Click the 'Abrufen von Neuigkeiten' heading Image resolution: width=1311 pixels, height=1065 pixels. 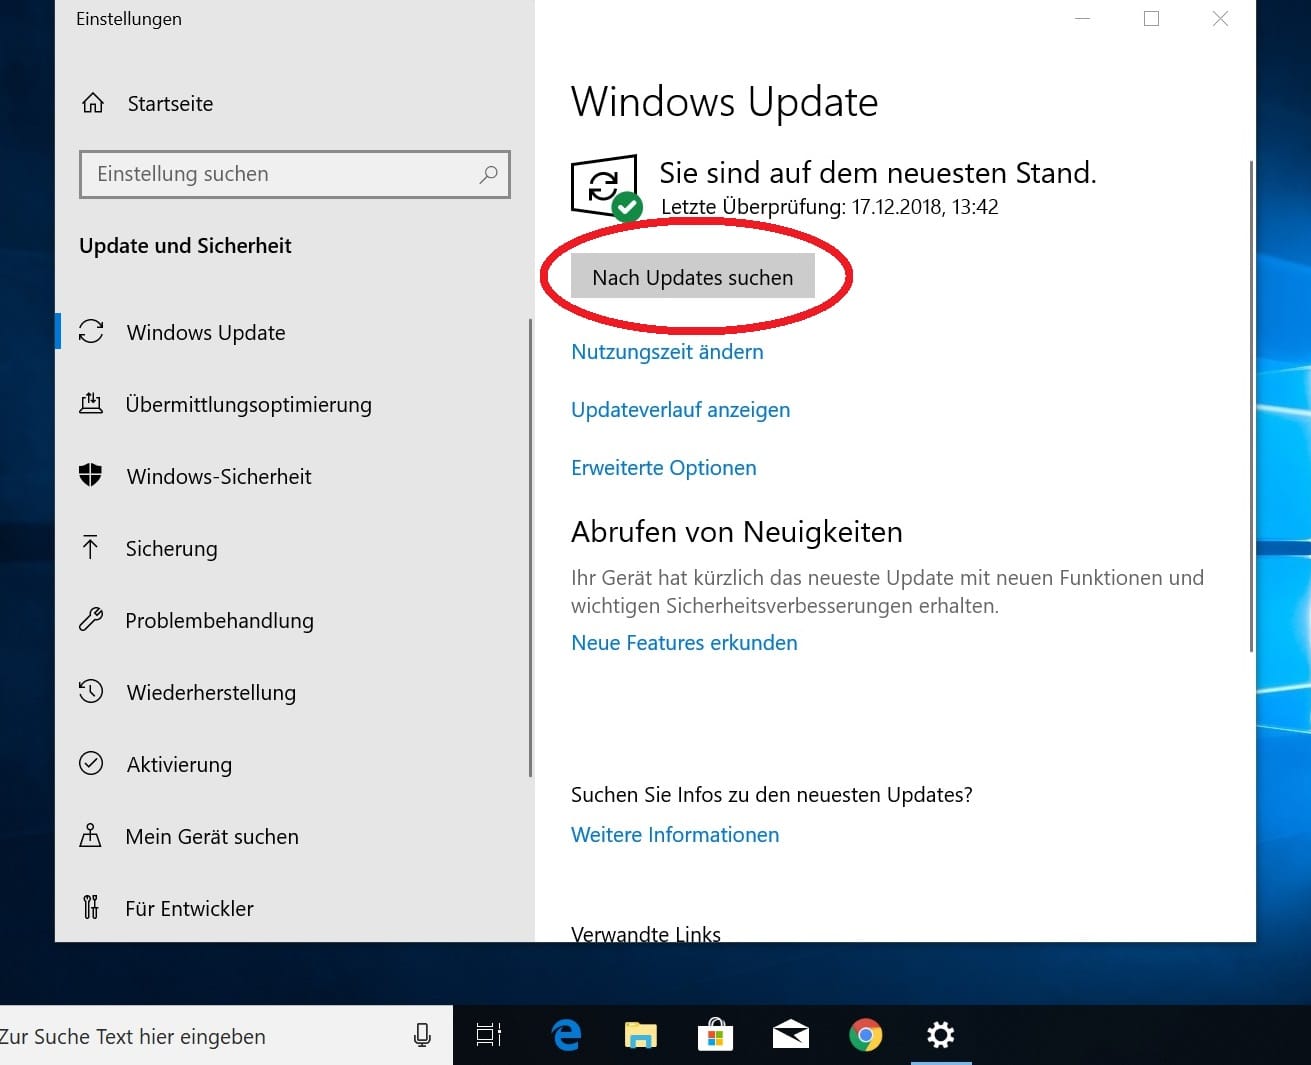click(x=737, y=532)
